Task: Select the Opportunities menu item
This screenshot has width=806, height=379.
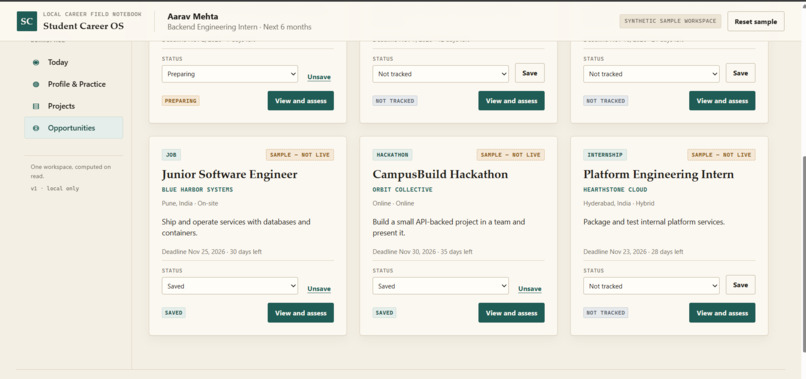Action: pos(74,128)
